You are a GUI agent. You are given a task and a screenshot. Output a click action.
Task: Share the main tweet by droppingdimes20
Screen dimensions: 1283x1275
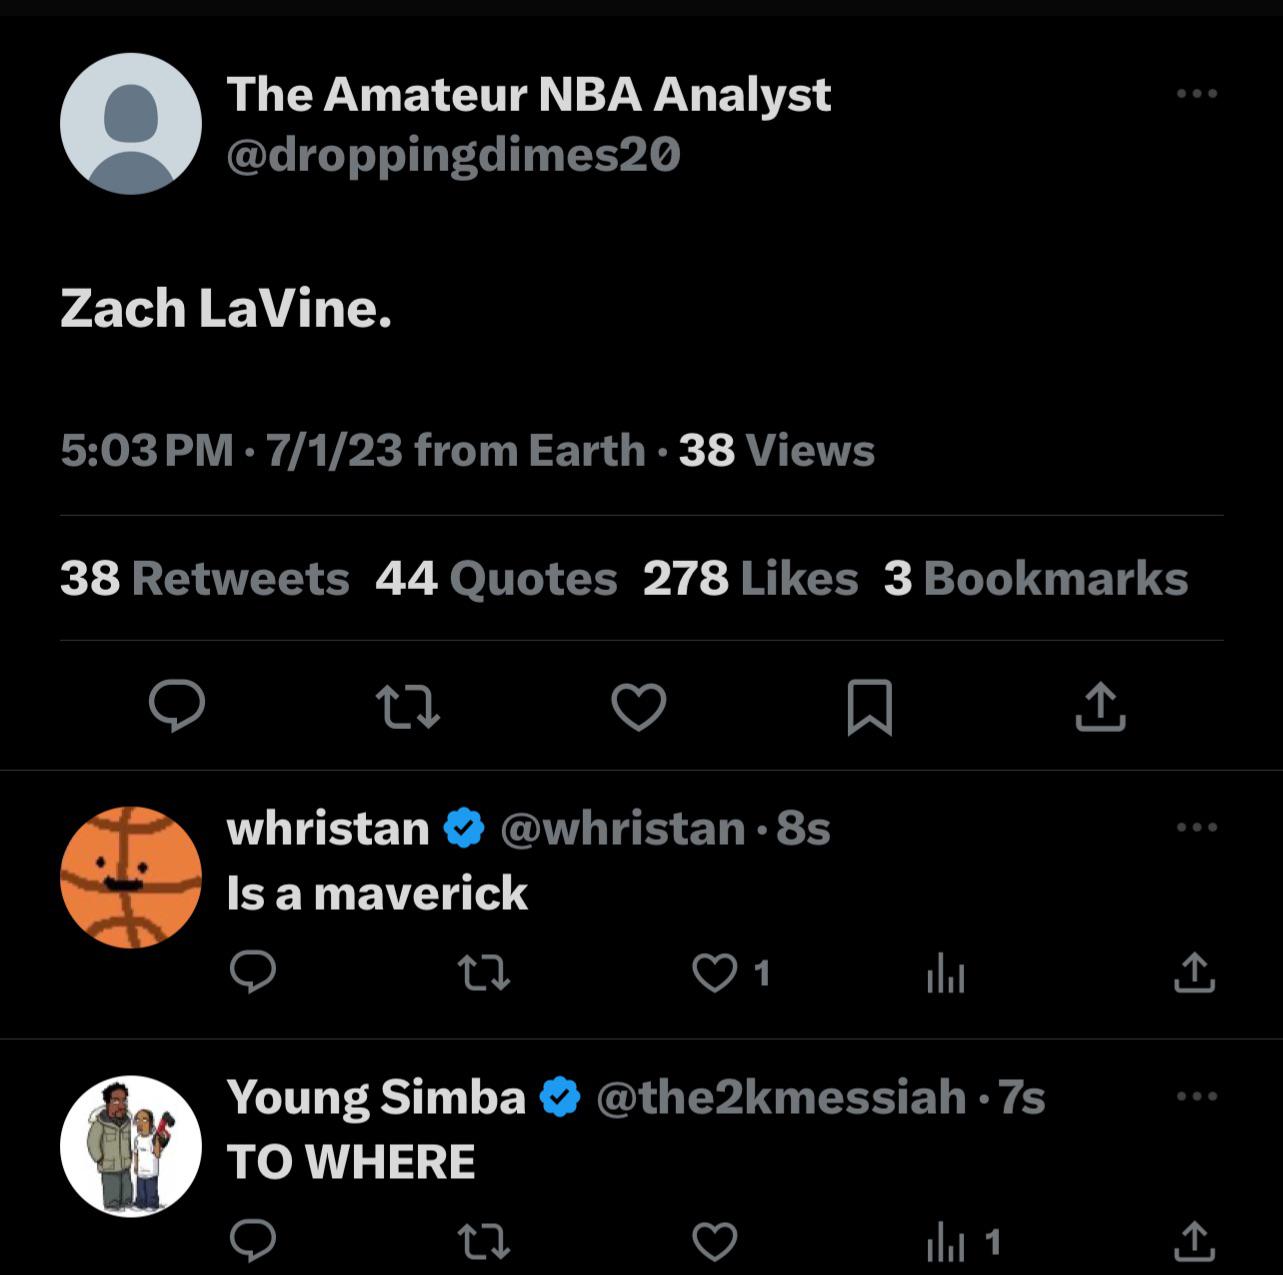[1100, 706]
